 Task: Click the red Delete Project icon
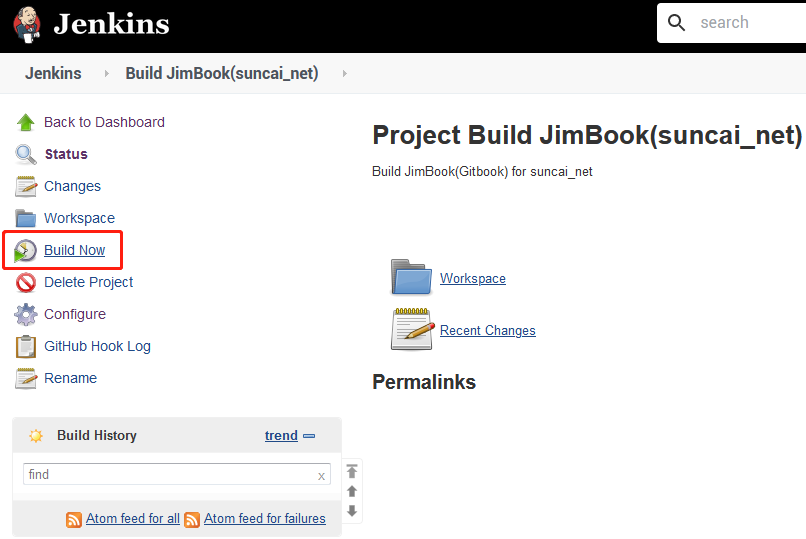(x=26, y=283)
